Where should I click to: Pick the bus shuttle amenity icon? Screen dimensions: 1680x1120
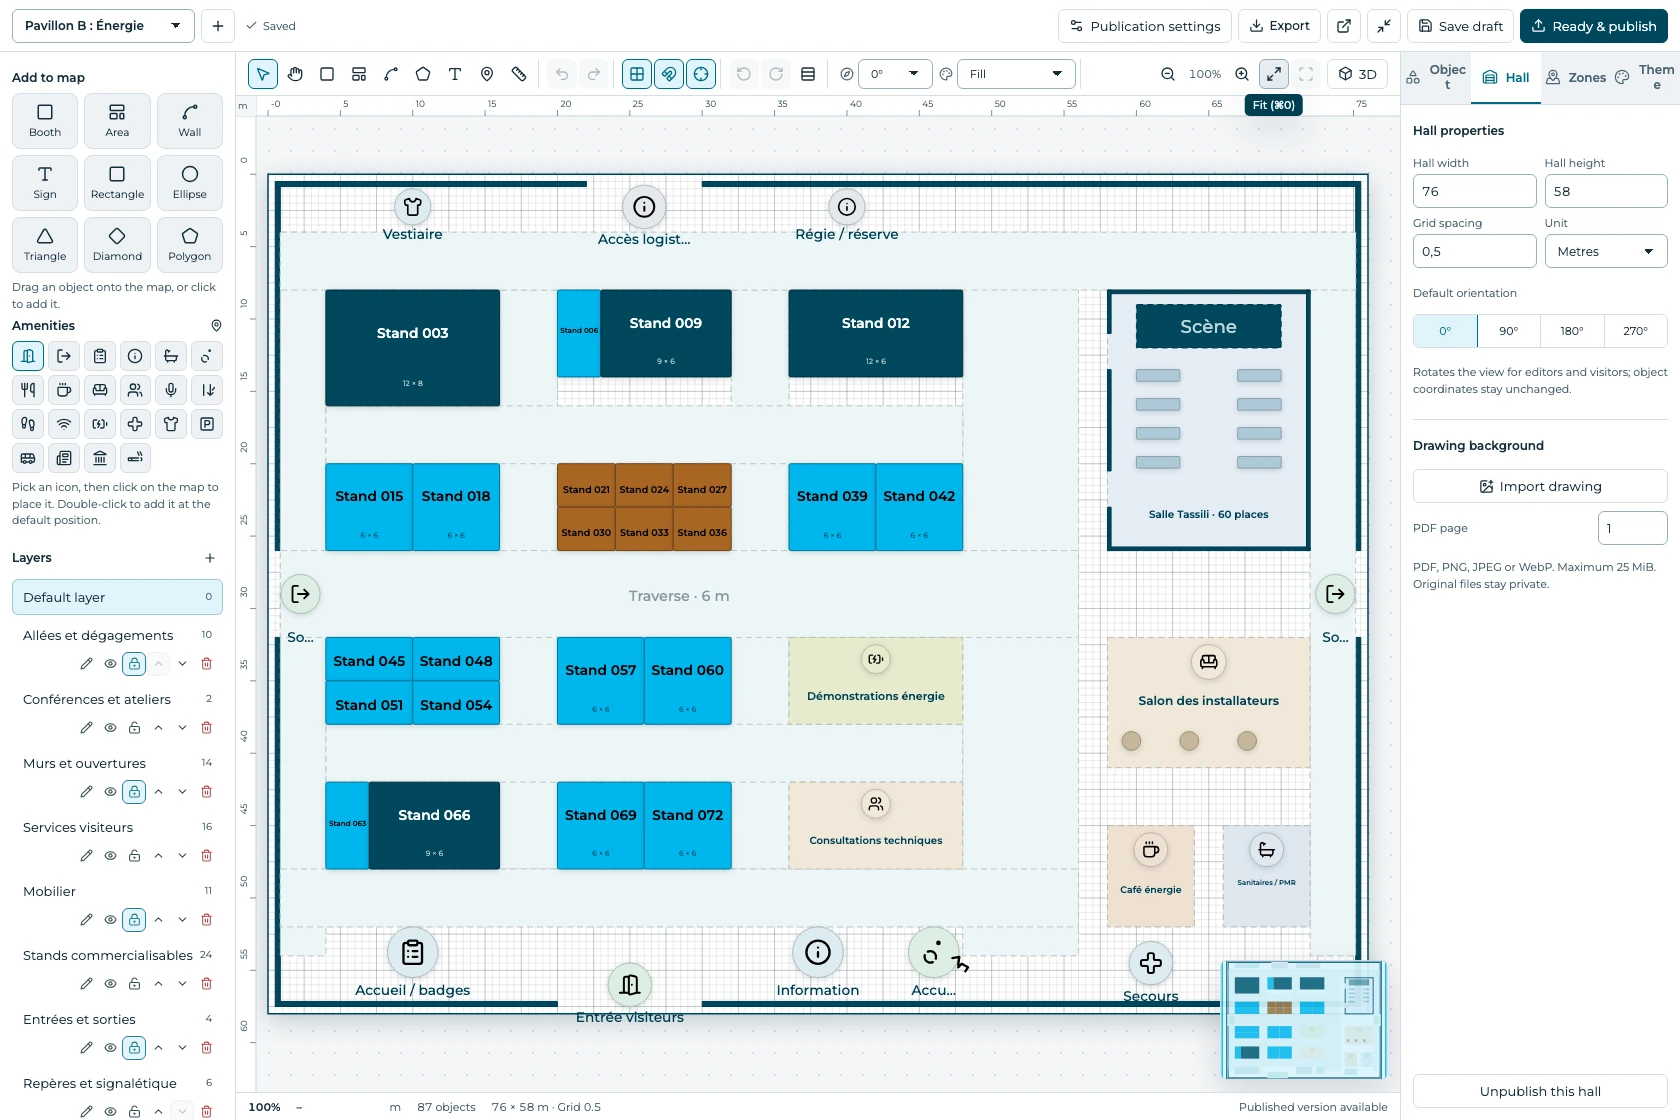[x=28, y=458]
